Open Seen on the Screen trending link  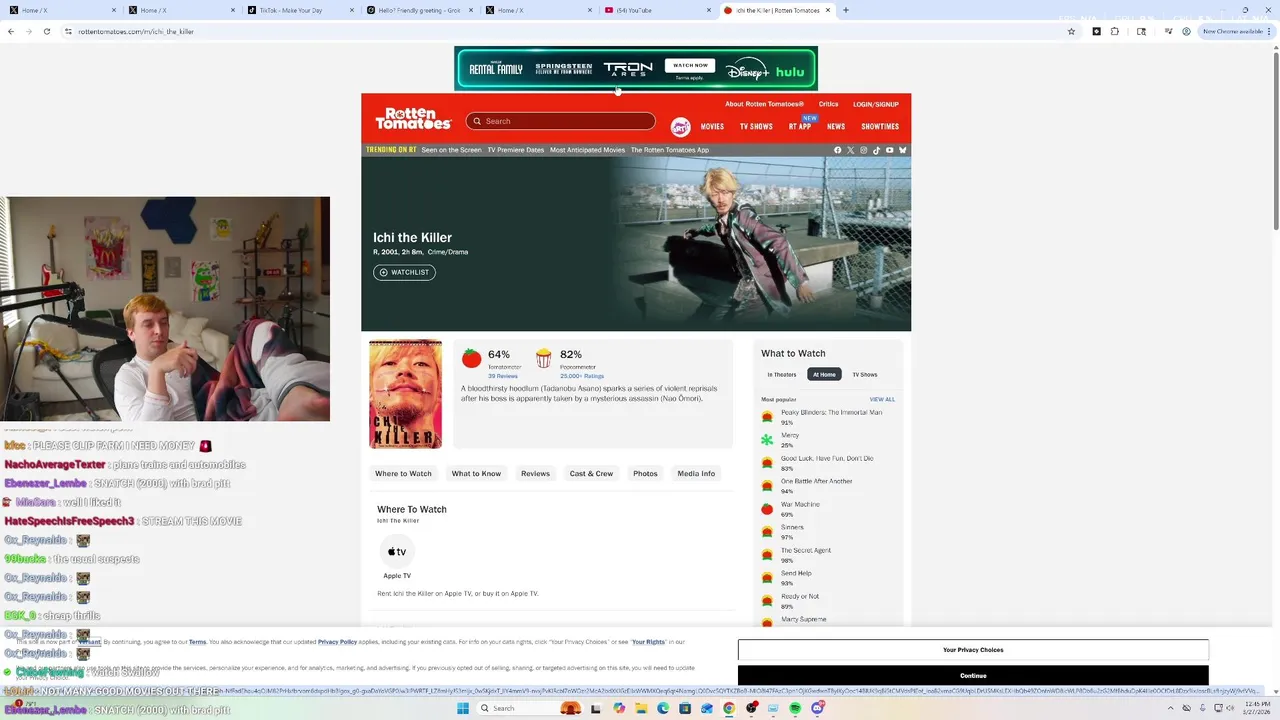451,150
